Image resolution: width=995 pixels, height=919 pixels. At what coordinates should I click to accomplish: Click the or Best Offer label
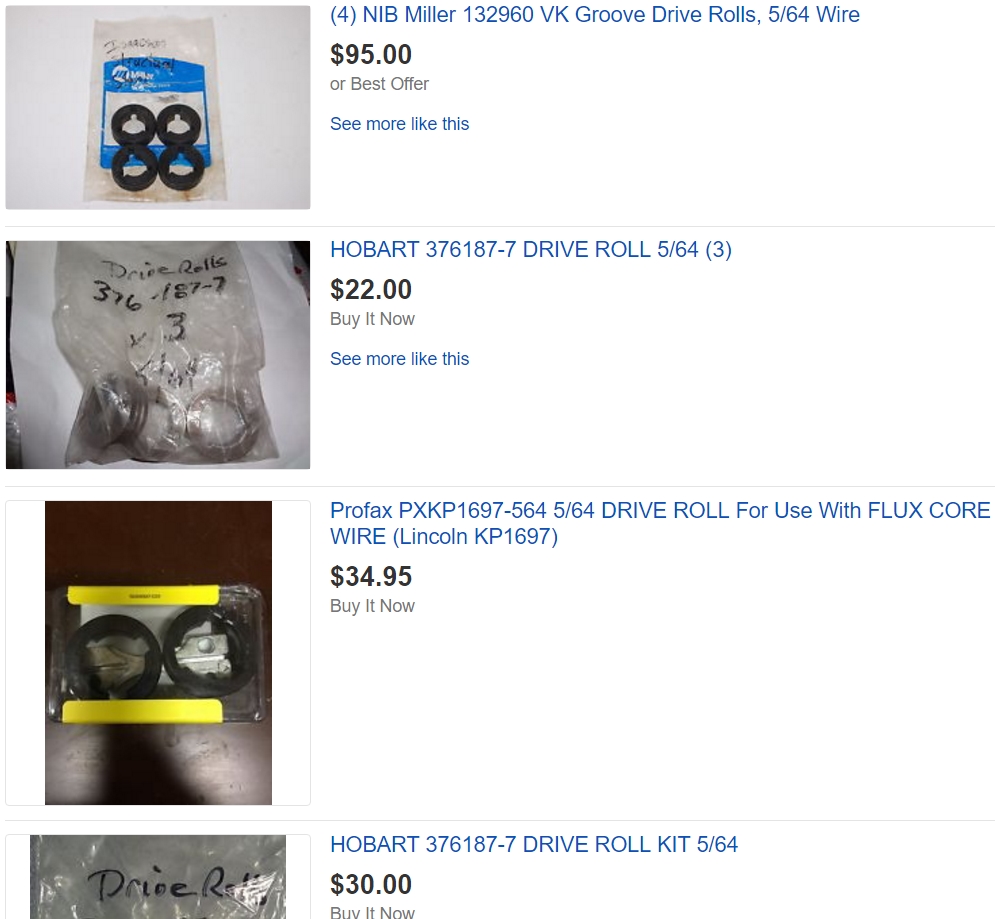tap(379, 84)
